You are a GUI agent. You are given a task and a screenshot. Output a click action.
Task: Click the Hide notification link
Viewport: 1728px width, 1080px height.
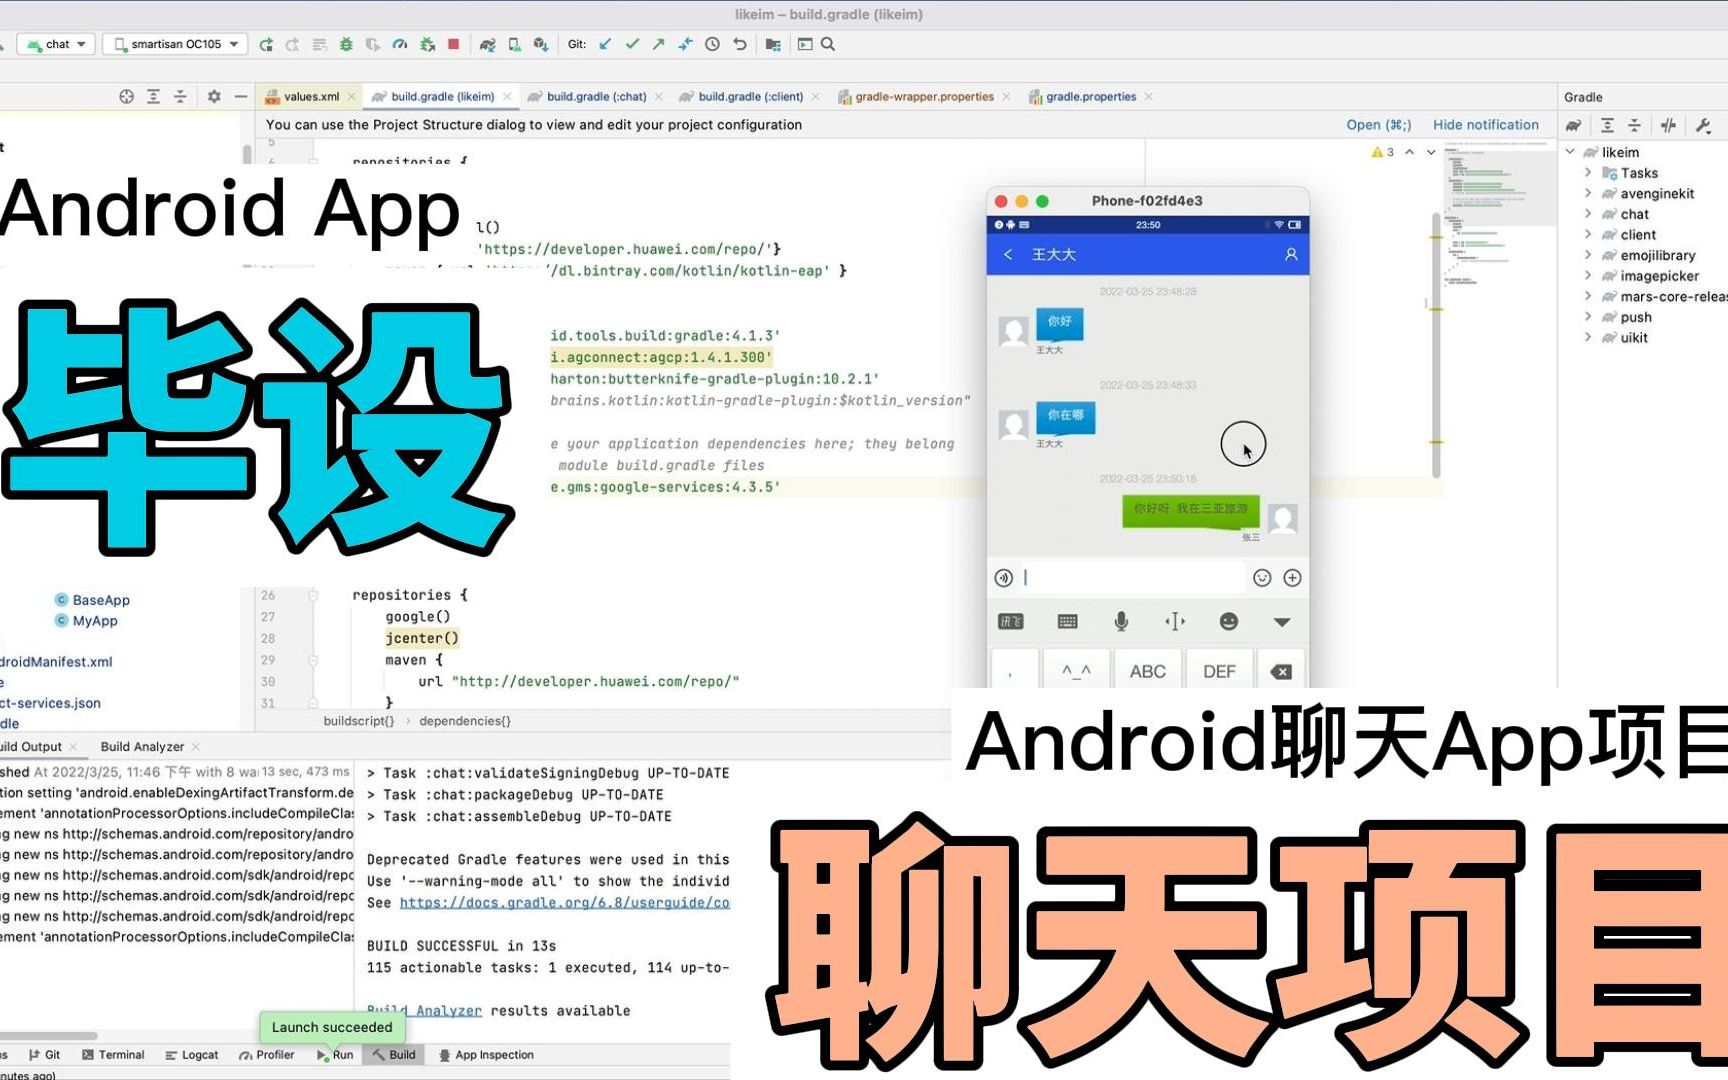1486,124
